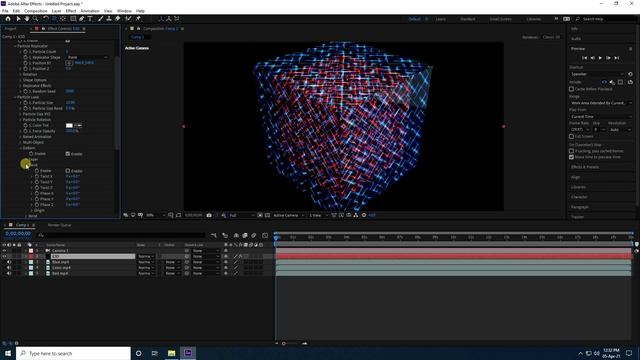This screenshot has width=640, height=360.
Task: Click the current timecode 0;00;00;00
Action: click(18, 234)
